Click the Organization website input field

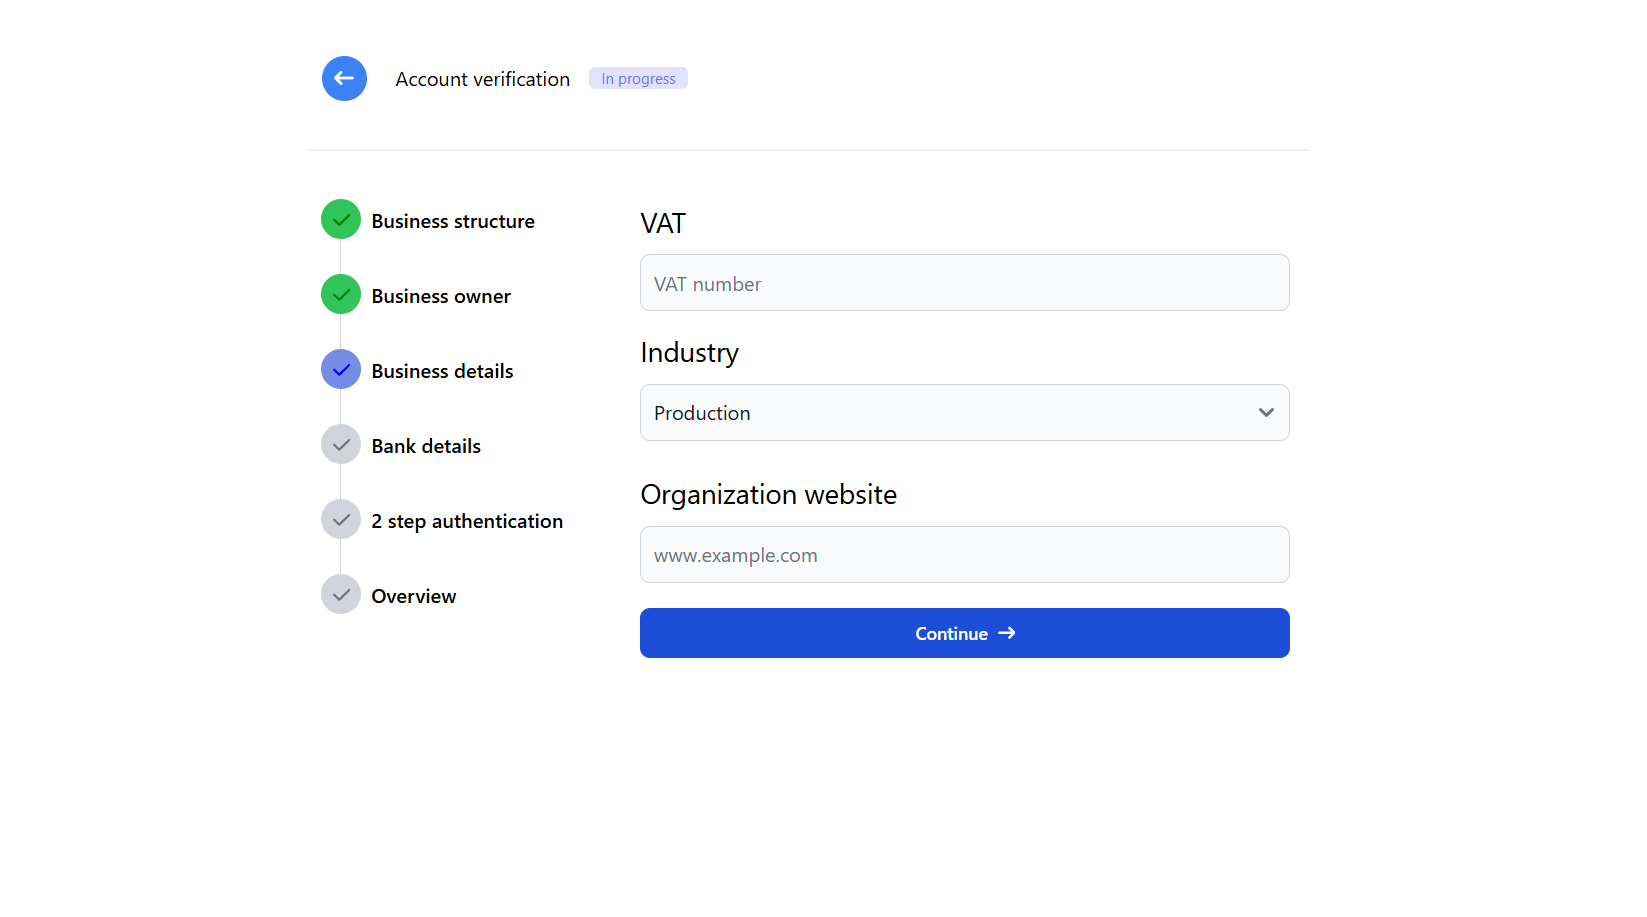coord(964,554)
